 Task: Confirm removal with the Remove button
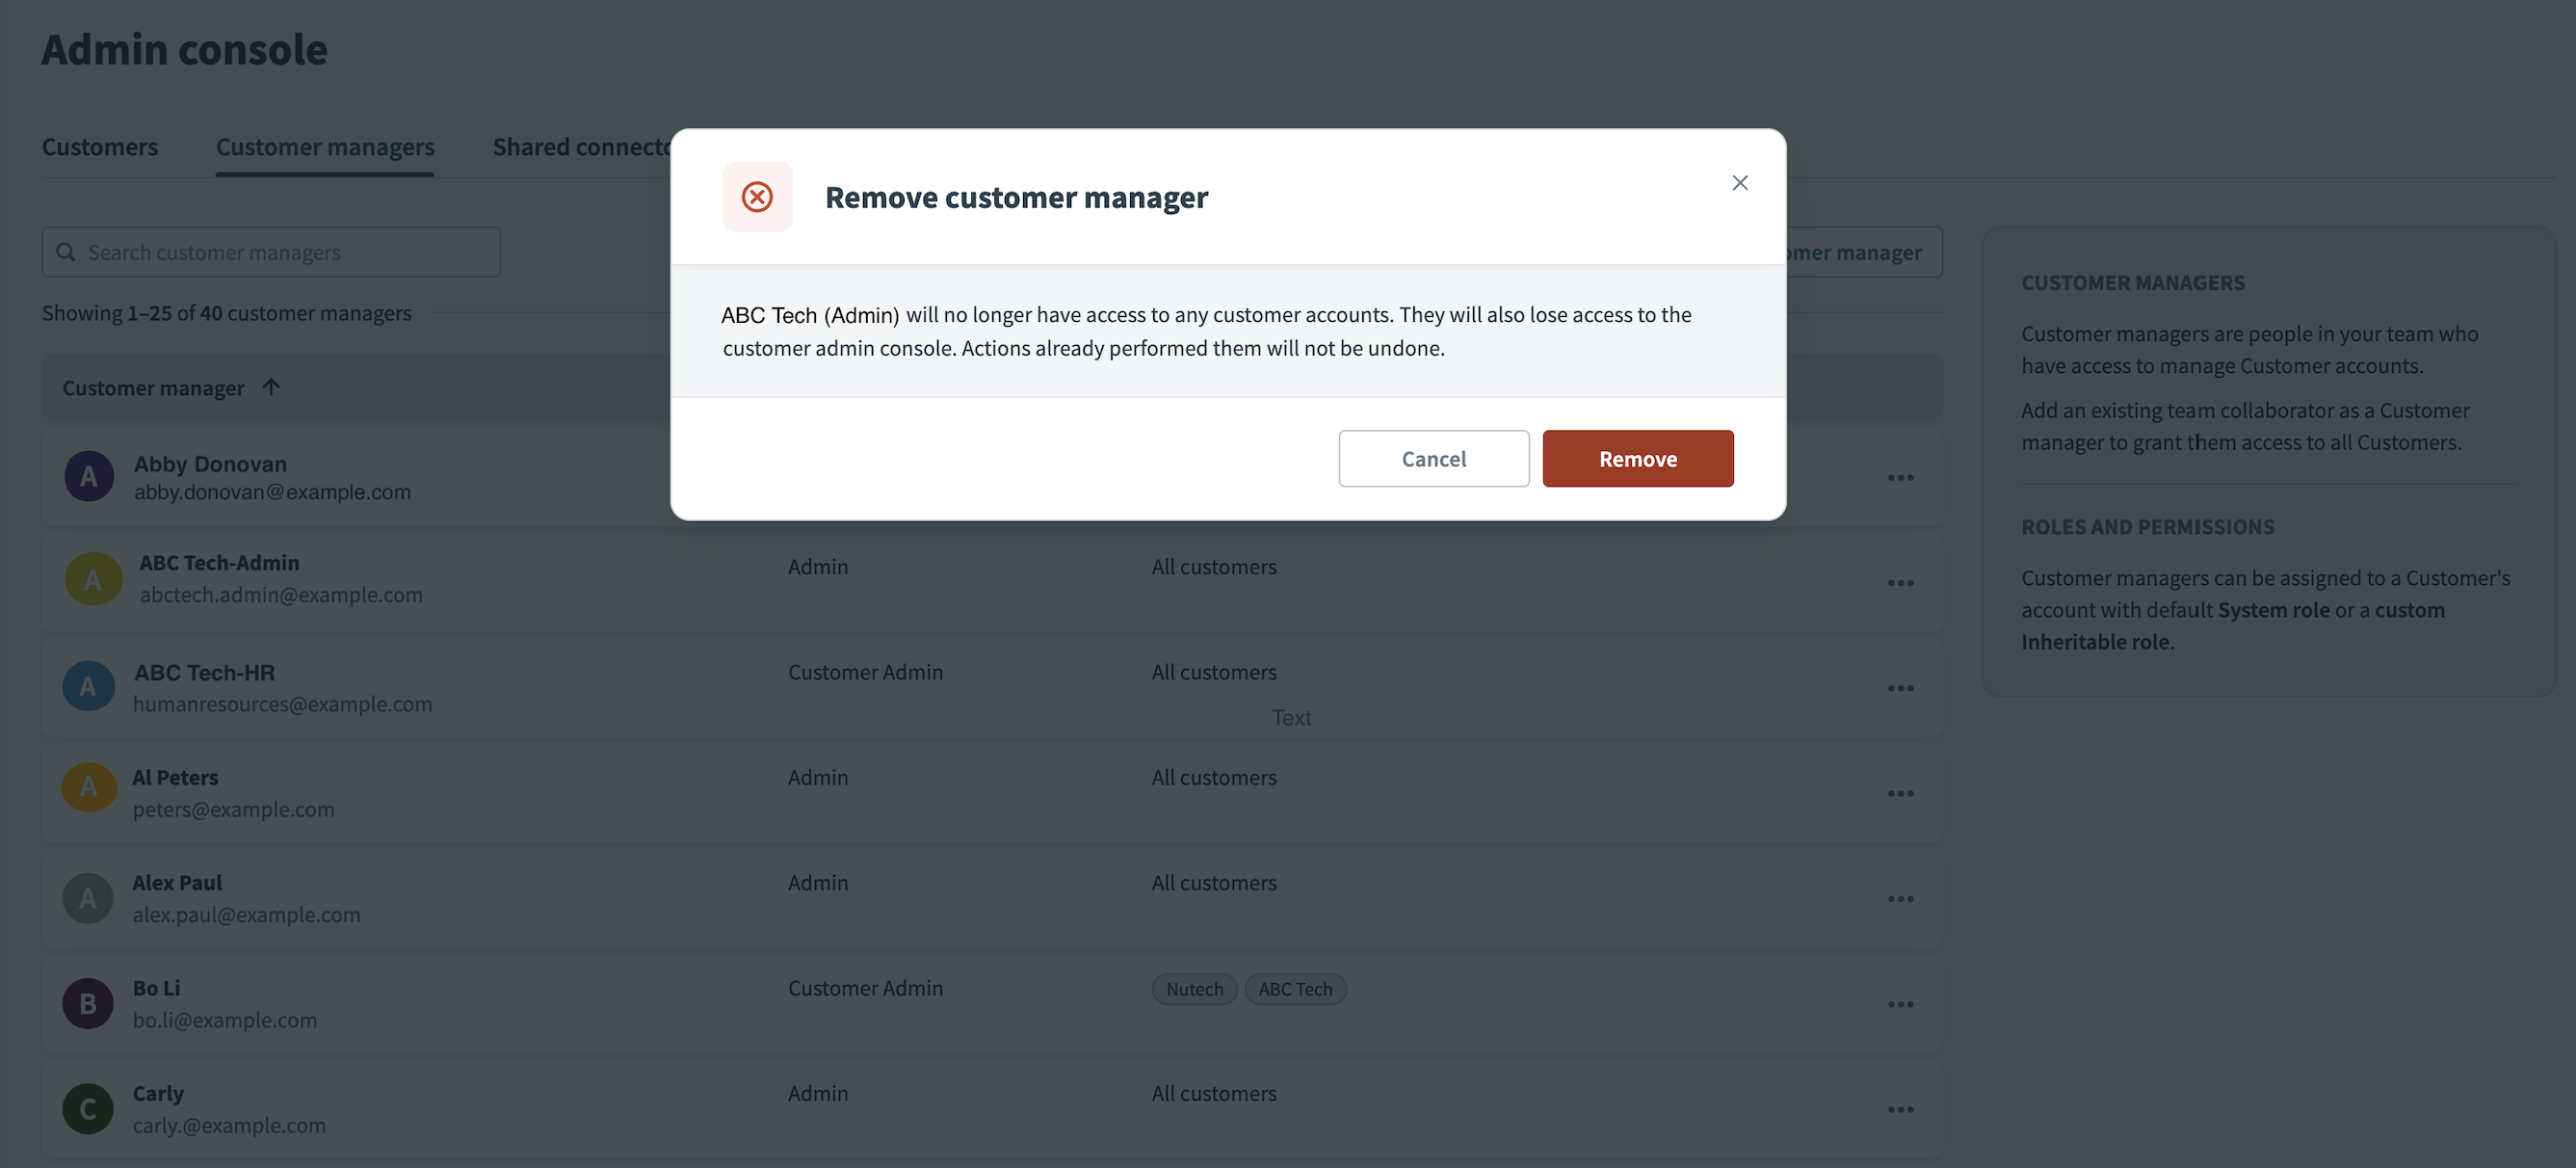1638,458
